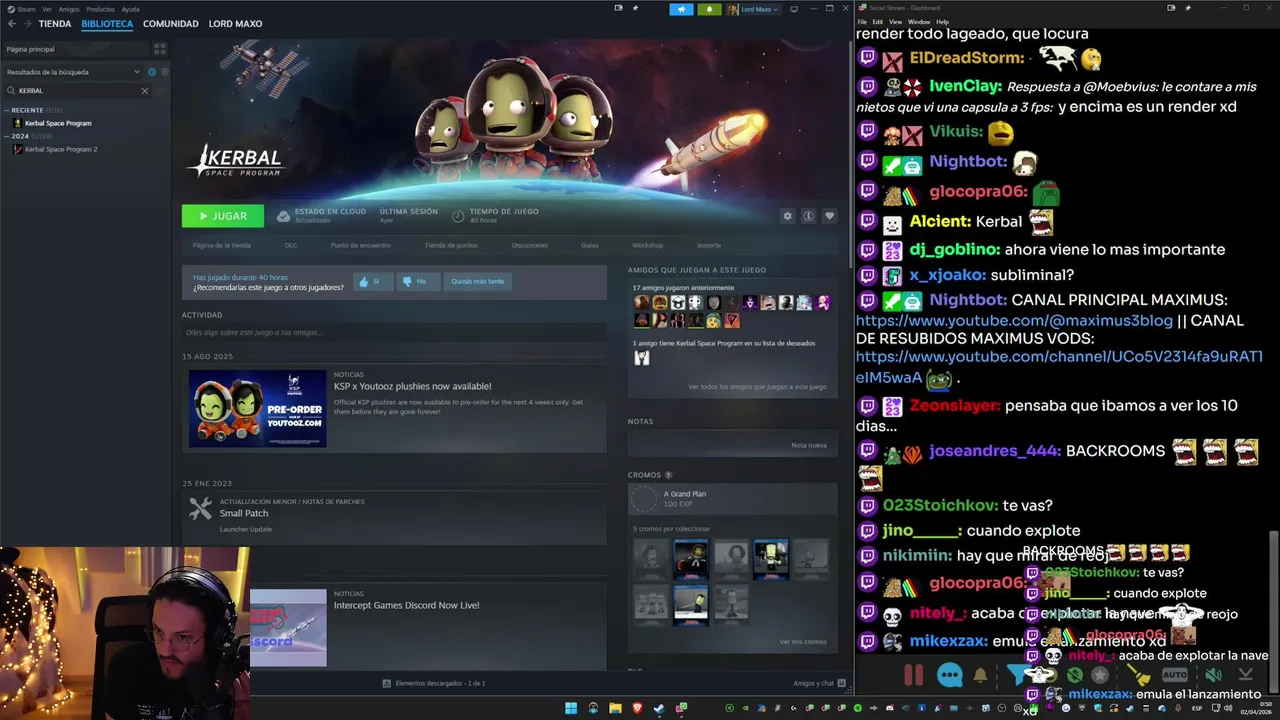The height and width of the screenshot is (720, 1280).
Task: Click Ver todos los amigos link
Action: [757, 386]
